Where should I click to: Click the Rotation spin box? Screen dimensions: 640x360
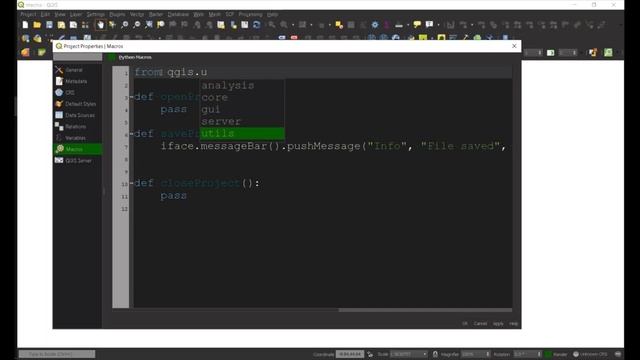[527, 354]
